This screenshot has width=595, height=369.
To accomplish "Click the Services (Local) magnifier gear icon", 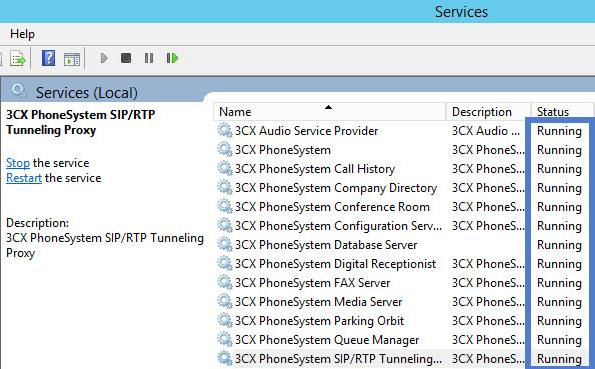I will tap(19, 91).
